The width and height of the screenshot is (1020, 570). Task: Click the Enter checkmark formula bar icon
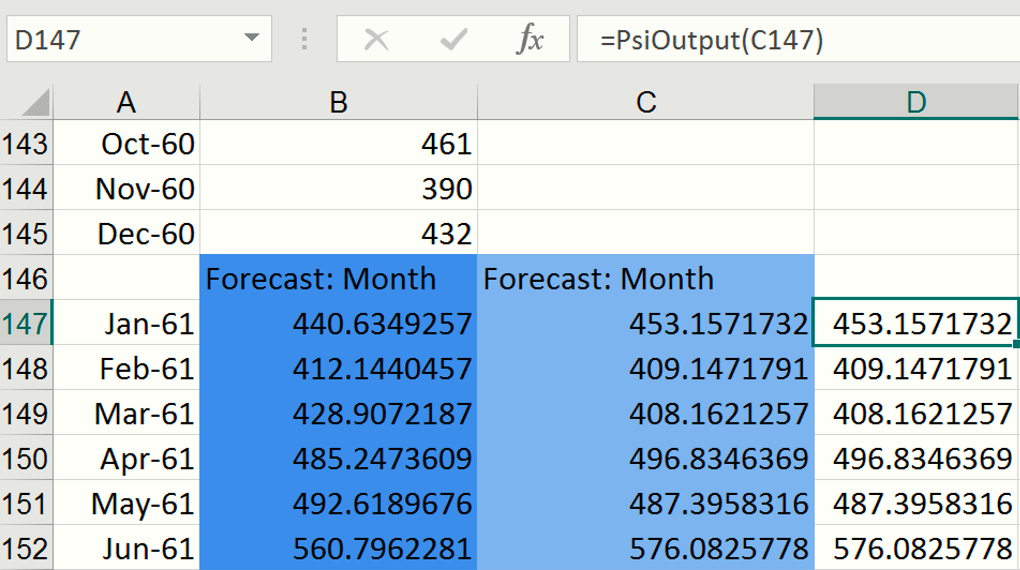tap(453, 40)
